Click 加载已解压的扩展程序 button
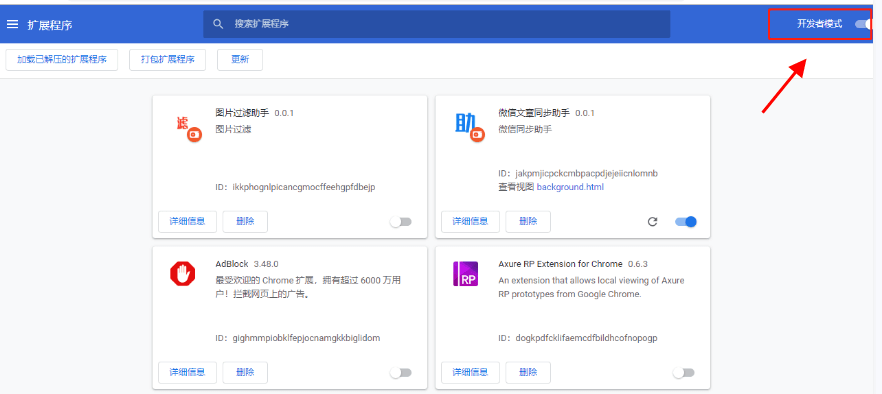The image size is (882, 394). [62, 60]
